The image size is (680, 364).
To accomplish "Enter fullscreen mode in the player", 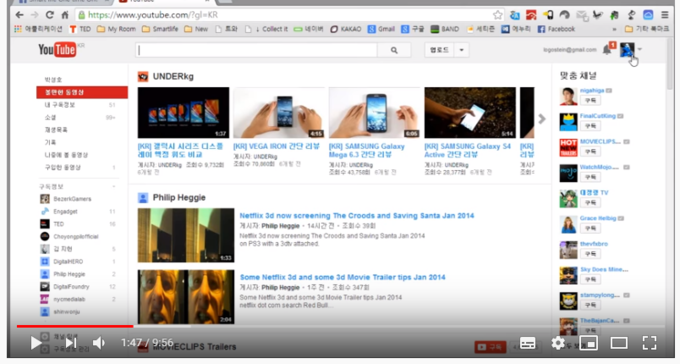I will [x=649, y=343].
